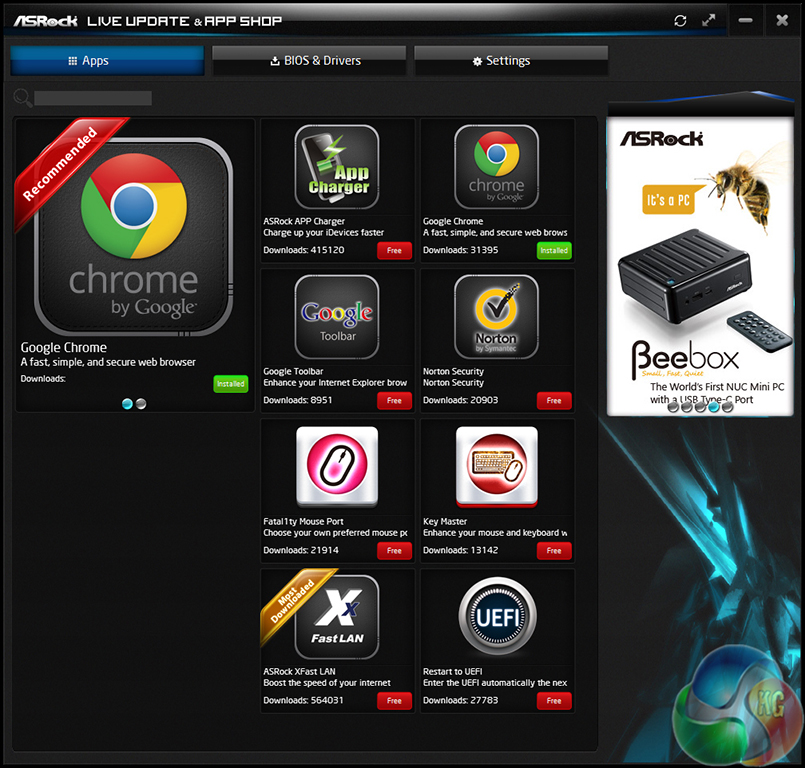Click the large recommended Chrome thumbnail
This screenshot has height=768, width=805.
[x=133, y=236]
